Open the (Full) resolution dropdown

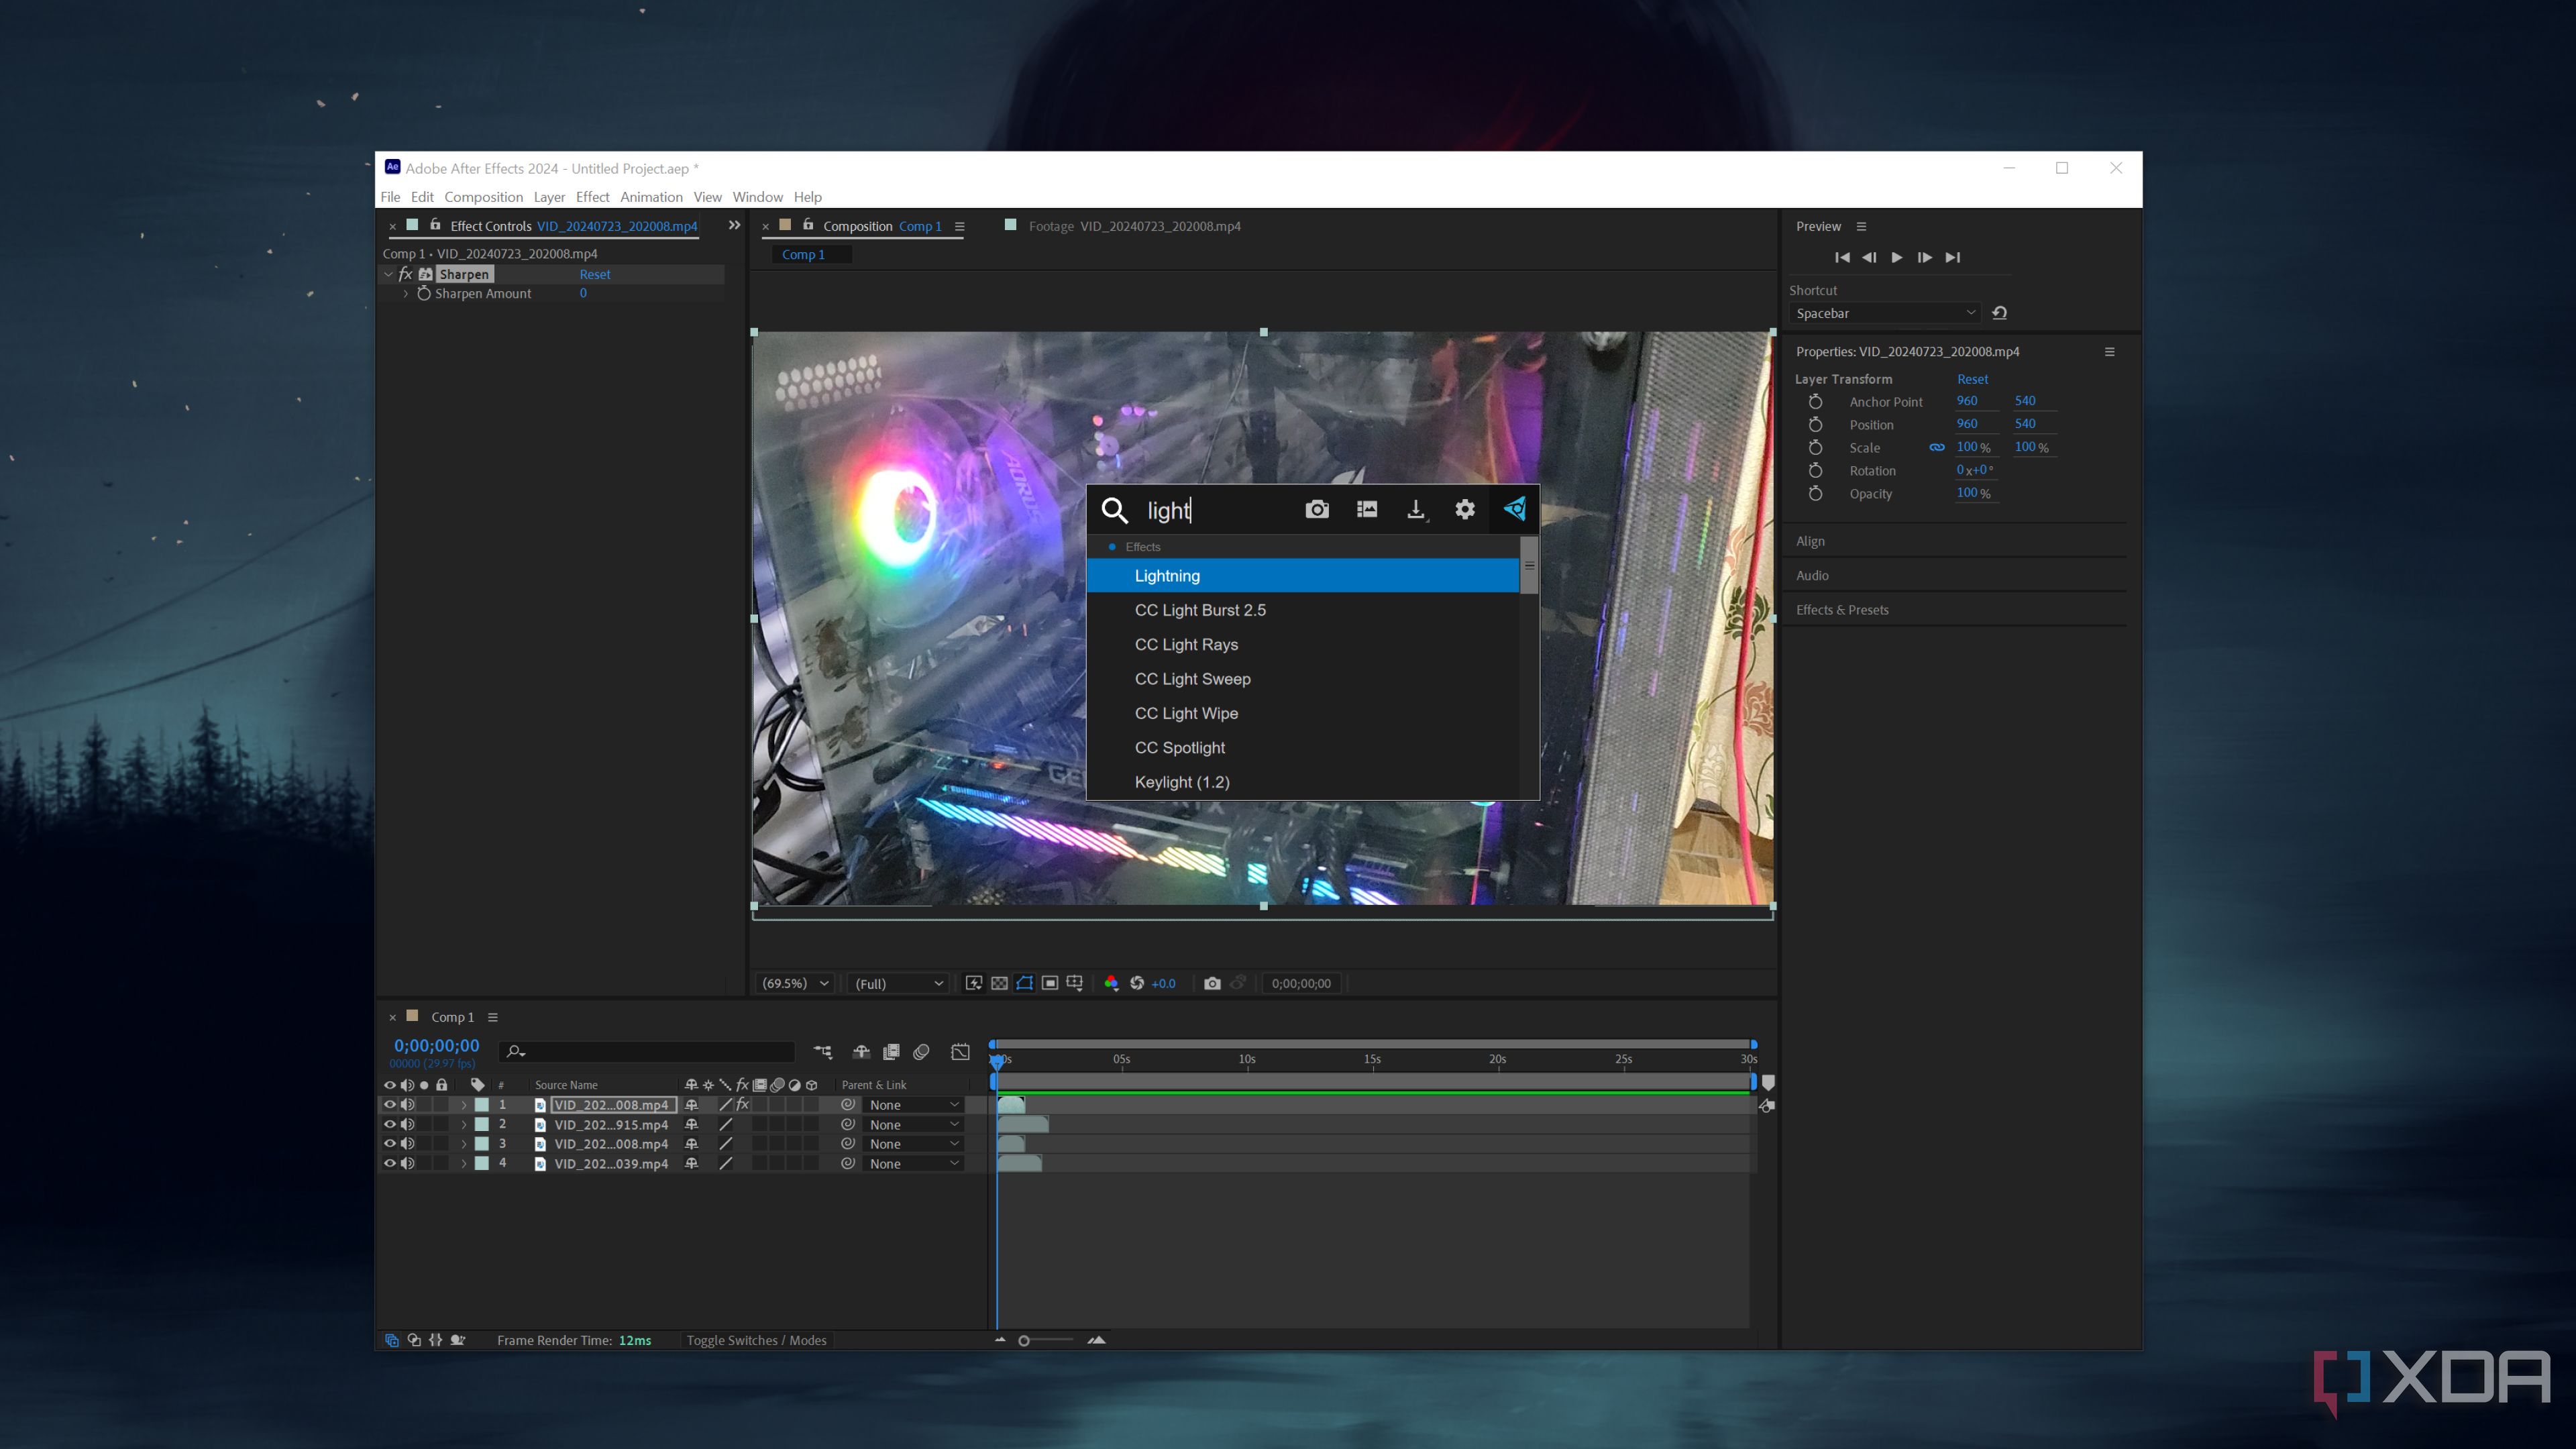tap(898, 983)
